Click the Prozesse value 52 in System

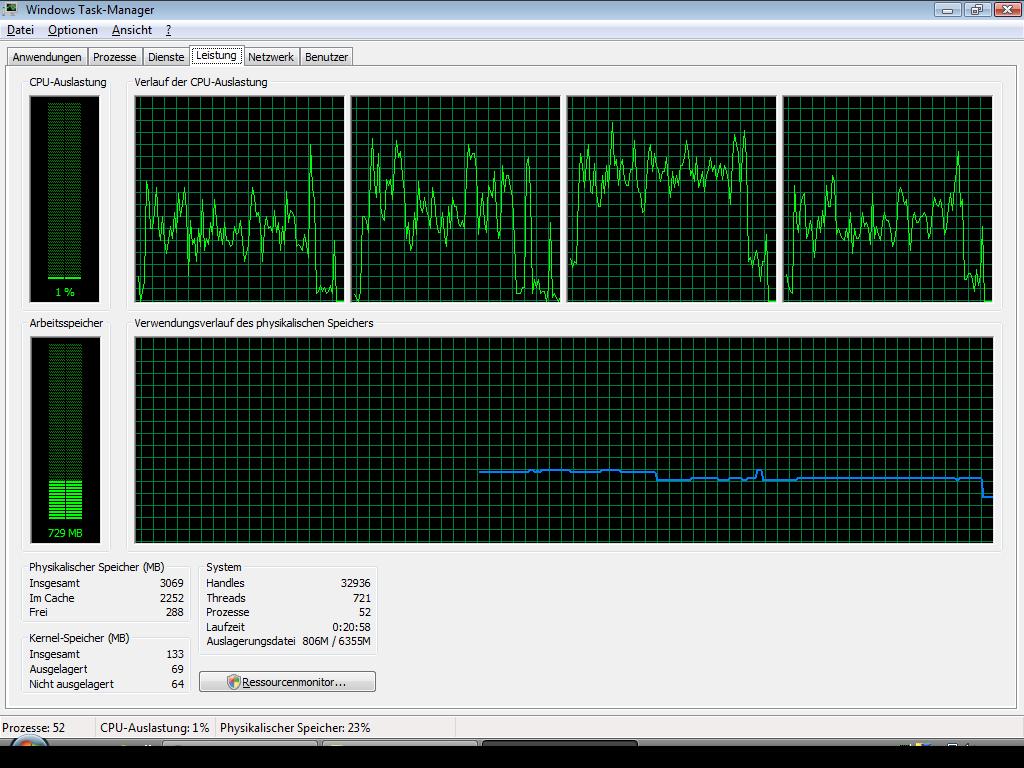point(365,613)
